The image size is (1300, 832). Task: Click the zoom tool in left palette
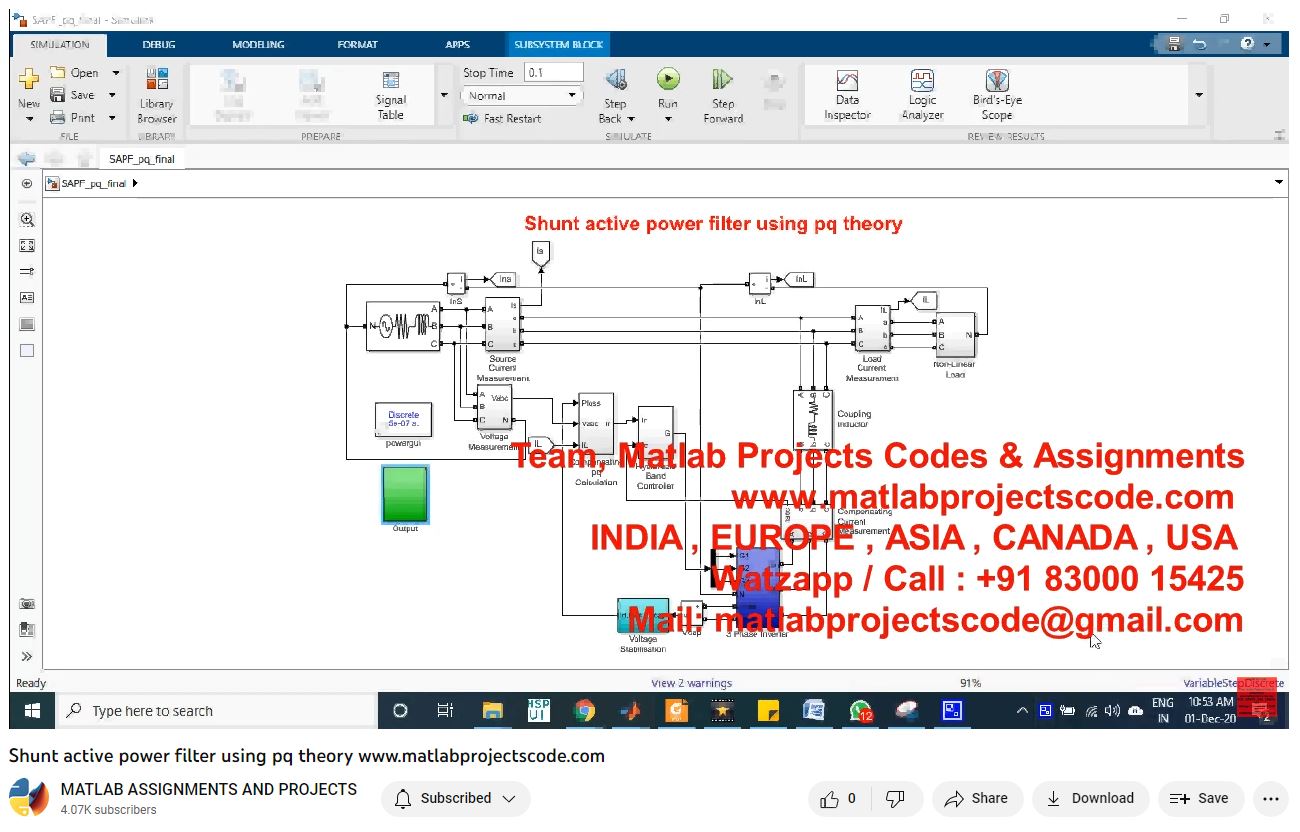[x=27, y=220]
